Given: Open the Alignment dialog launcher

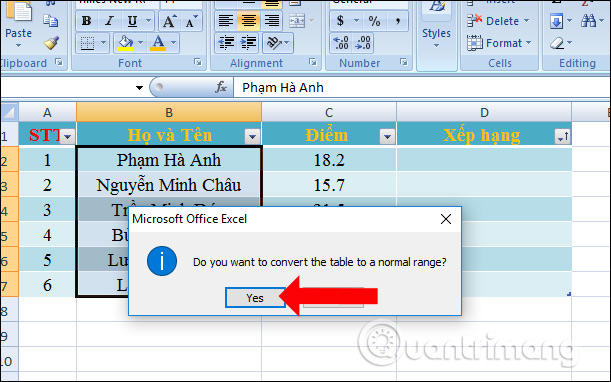Looking at the screenshot, I should tap(313, 62).
